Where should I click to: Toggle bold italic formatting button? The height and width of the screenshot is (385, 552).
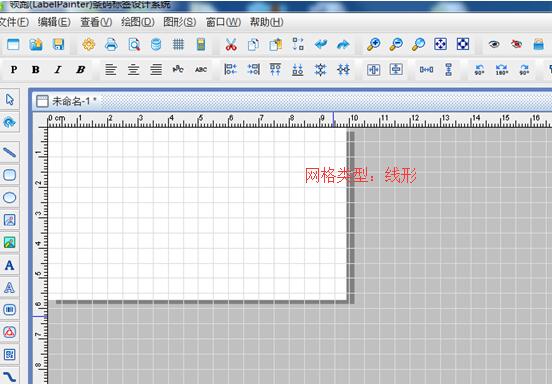81,70
